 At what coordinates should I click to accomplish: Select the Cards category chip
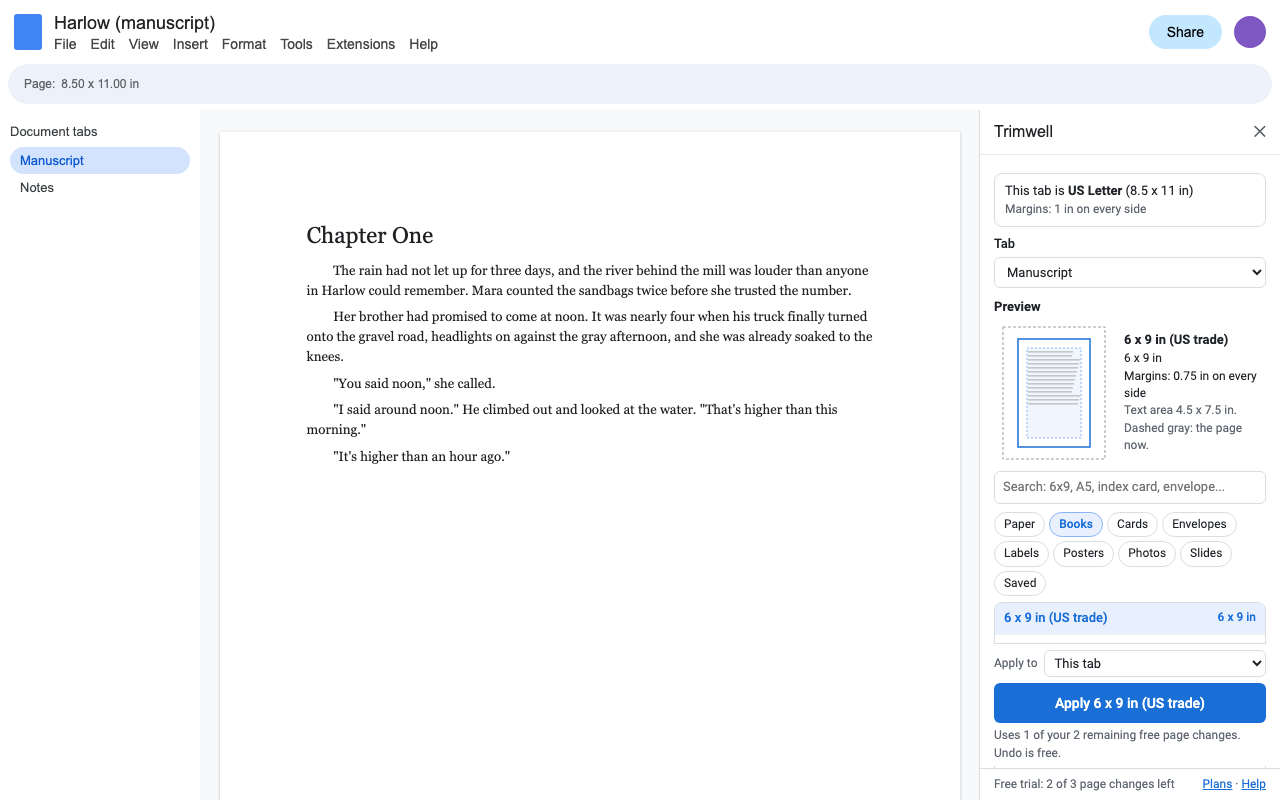[x=1132, y=524]
